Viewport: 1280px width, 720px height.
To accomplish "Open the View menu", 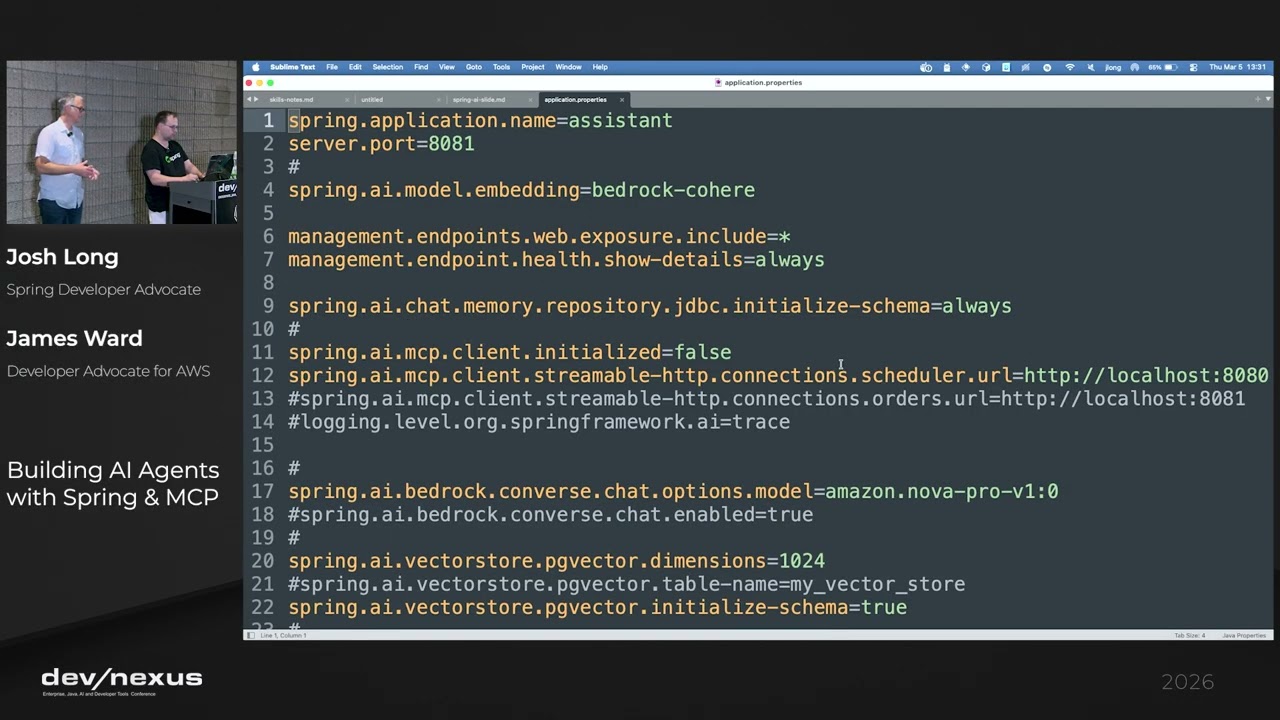I will click(447, 67).
